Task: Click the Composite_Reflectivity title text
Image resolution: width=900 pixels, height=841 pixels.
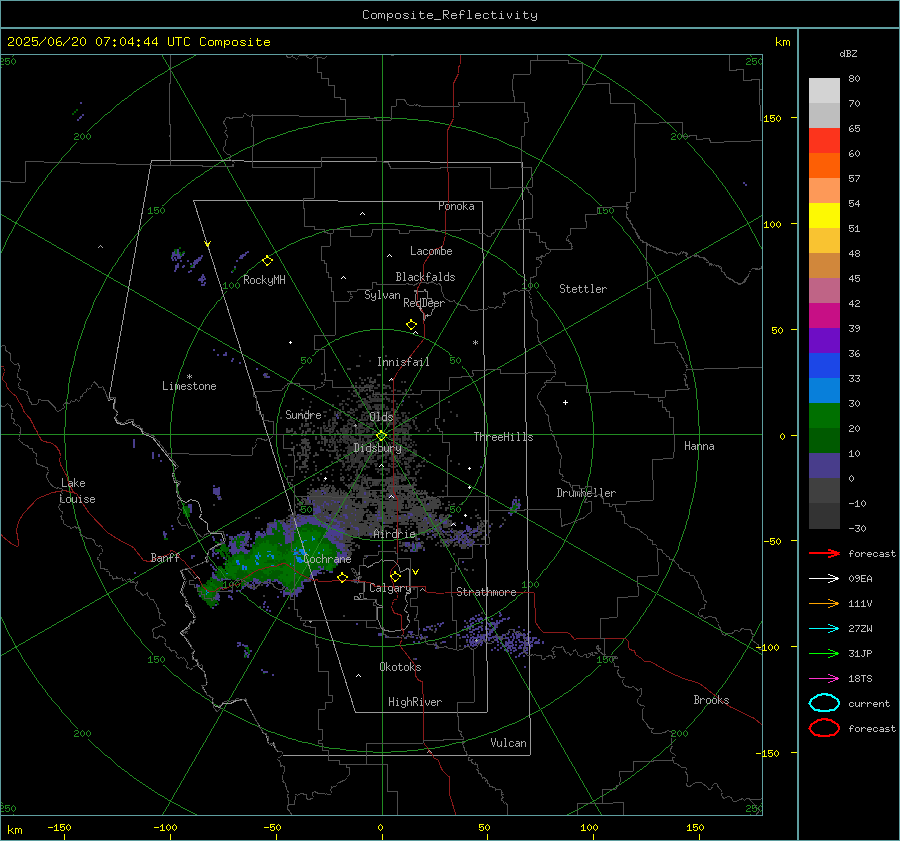Action: coord(450,15)
